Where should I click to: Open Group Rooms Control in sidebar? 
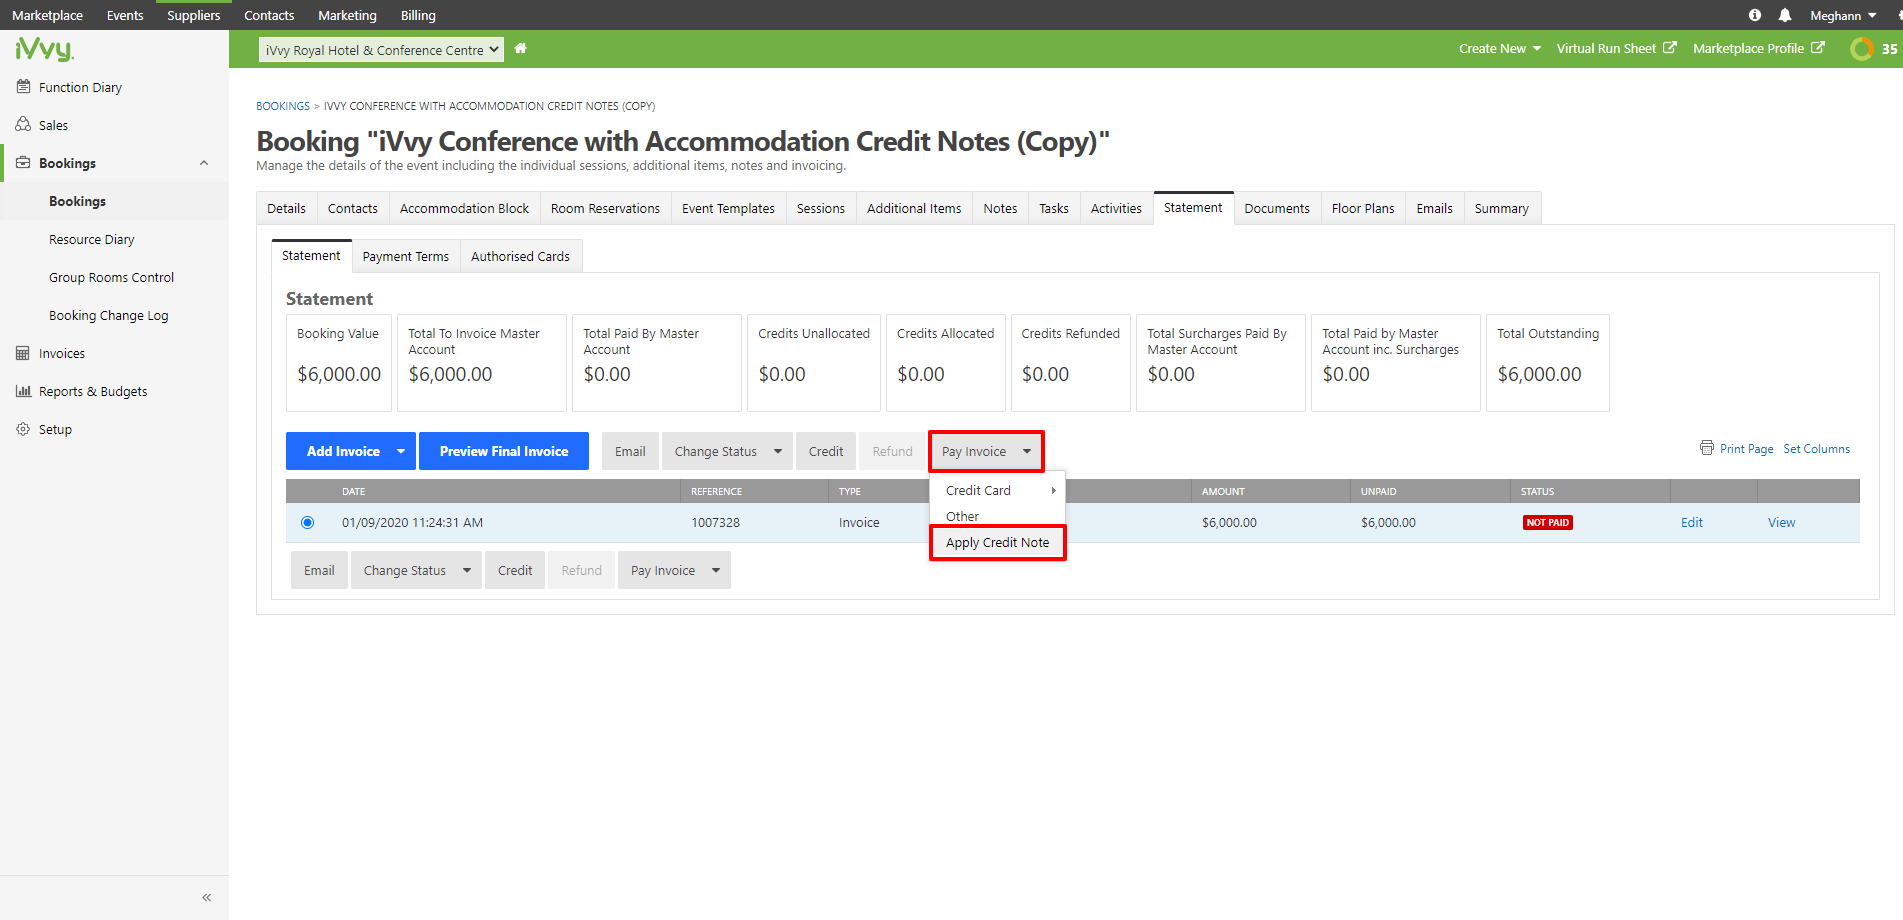pos(111,277)
